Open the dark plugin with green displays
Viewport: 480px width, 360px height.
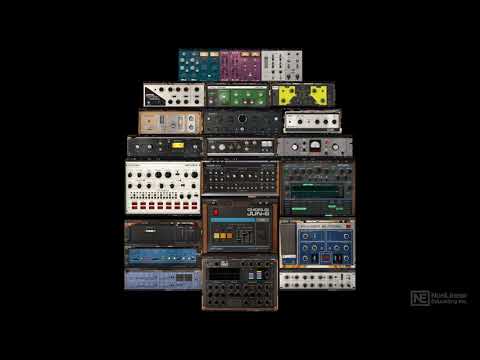click(x=317, y=189)
